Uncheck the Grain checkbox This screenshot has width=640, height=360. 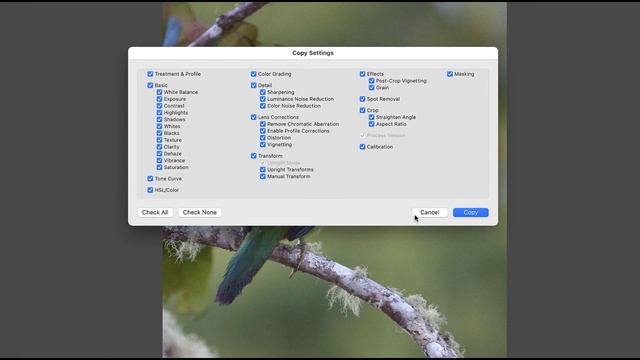pyautogui.click(x=371, y=88)
